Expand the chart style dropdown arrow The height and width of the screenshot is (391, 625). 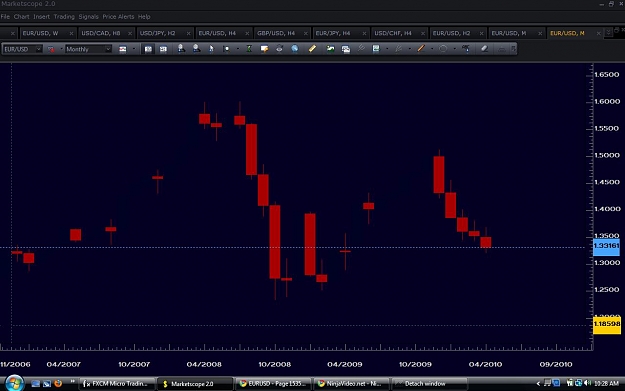pyautogui.click(x=134, y=49)
